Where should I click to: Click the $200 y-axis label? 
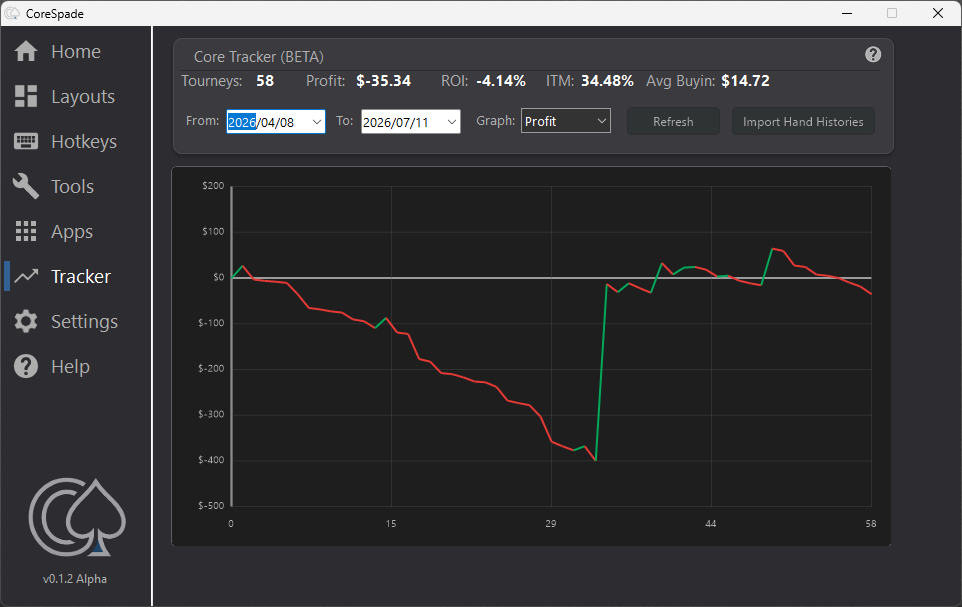[214, 186]
